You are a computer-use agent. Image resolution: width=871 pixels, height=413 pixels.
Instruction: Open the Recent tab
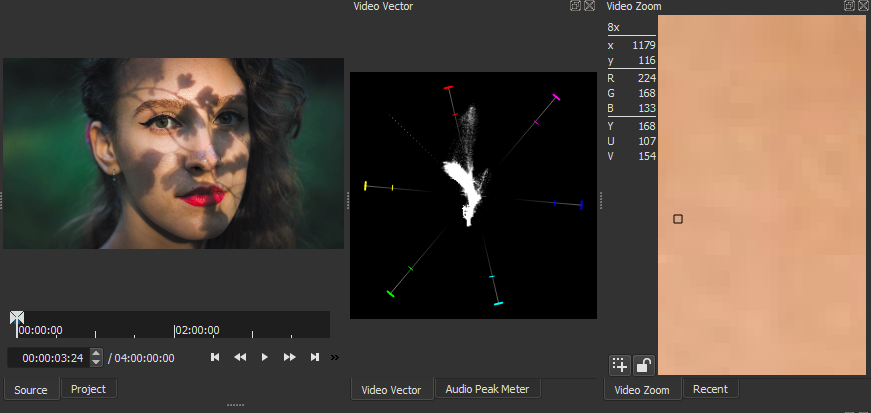click(710, 389)
